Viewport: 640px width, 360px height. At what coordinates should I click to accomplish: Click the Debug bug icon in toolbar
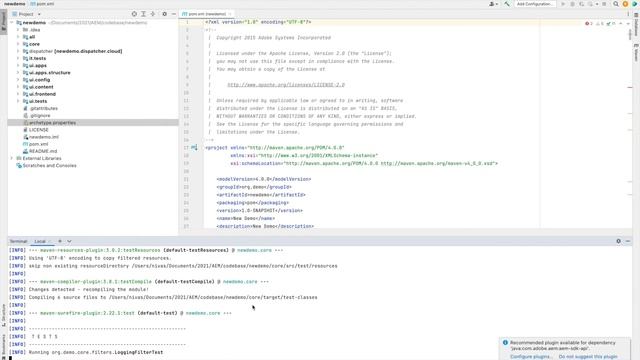[x=572, y=4]
